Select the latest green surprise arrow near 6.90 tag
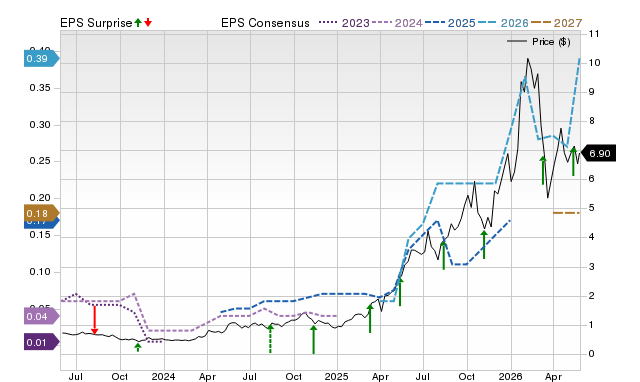The height and width of the screenshot is (382, 640). click(x=573, y=162)
